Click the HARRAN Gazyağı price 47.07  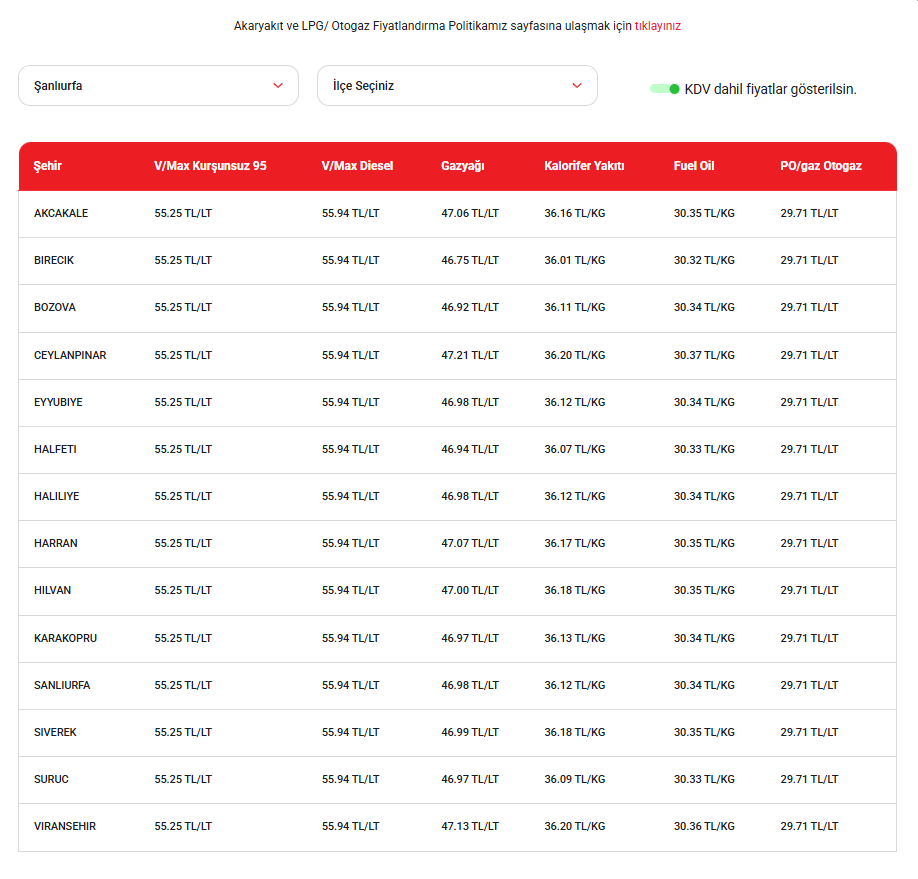pyautogui.click(x=470, y=543)
